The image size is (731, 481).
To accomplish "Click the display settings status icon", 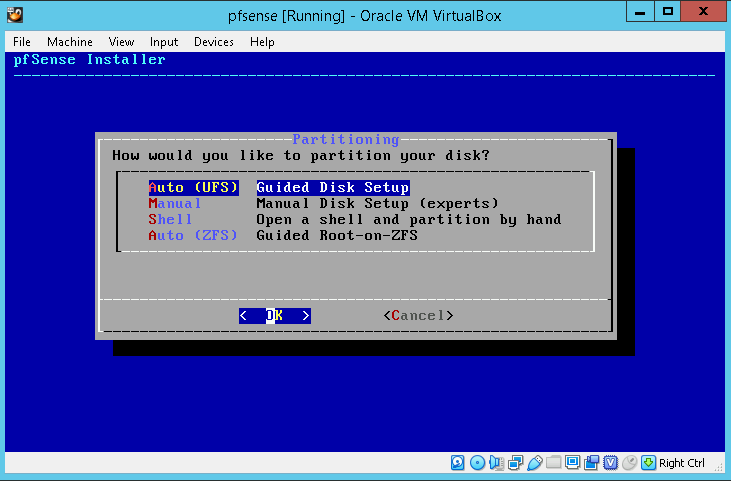I will click(x=572, y=463).
